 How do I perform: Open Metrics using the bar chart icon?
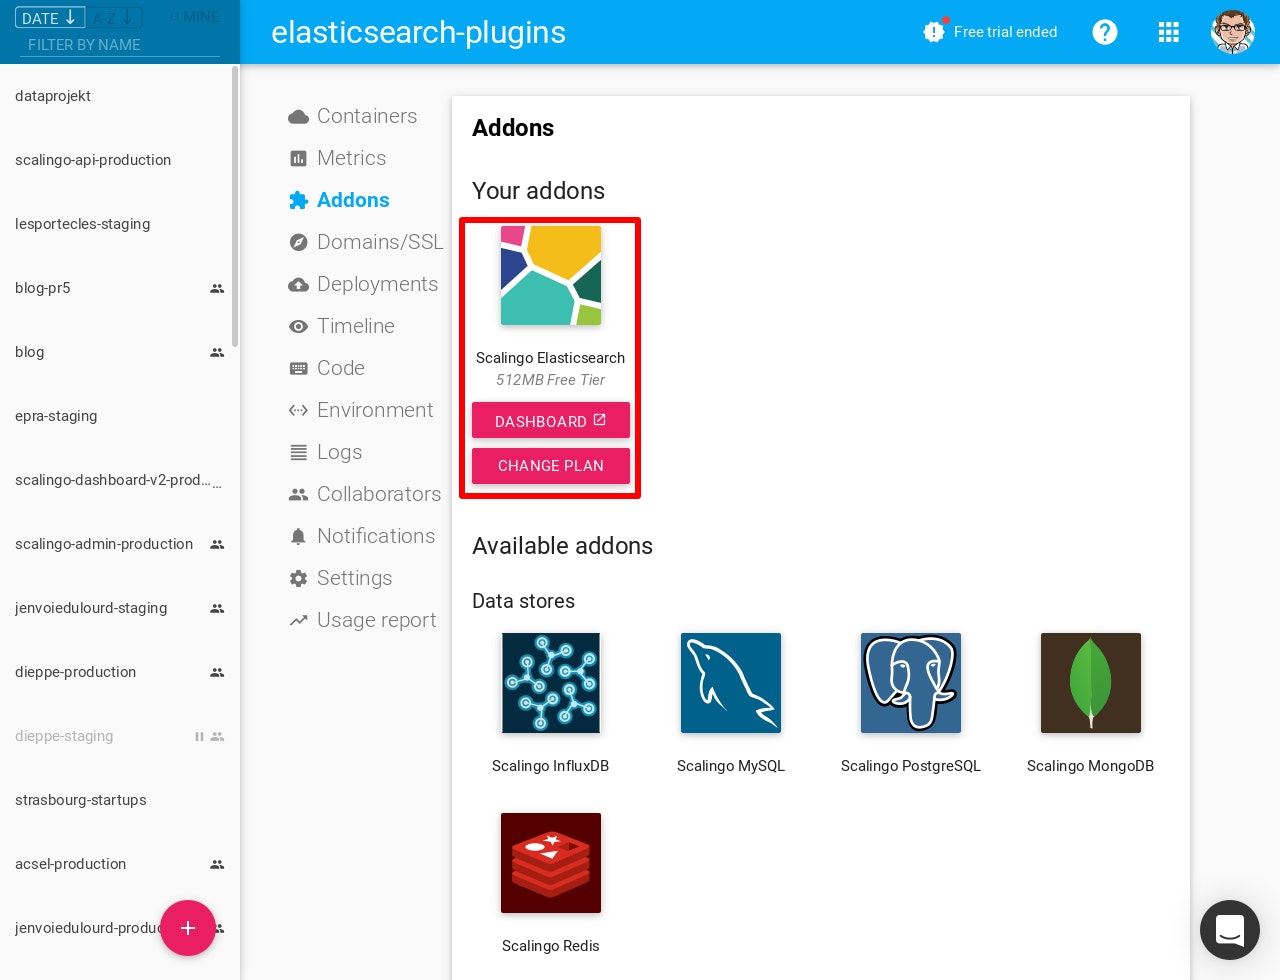(x=298, y=158)
